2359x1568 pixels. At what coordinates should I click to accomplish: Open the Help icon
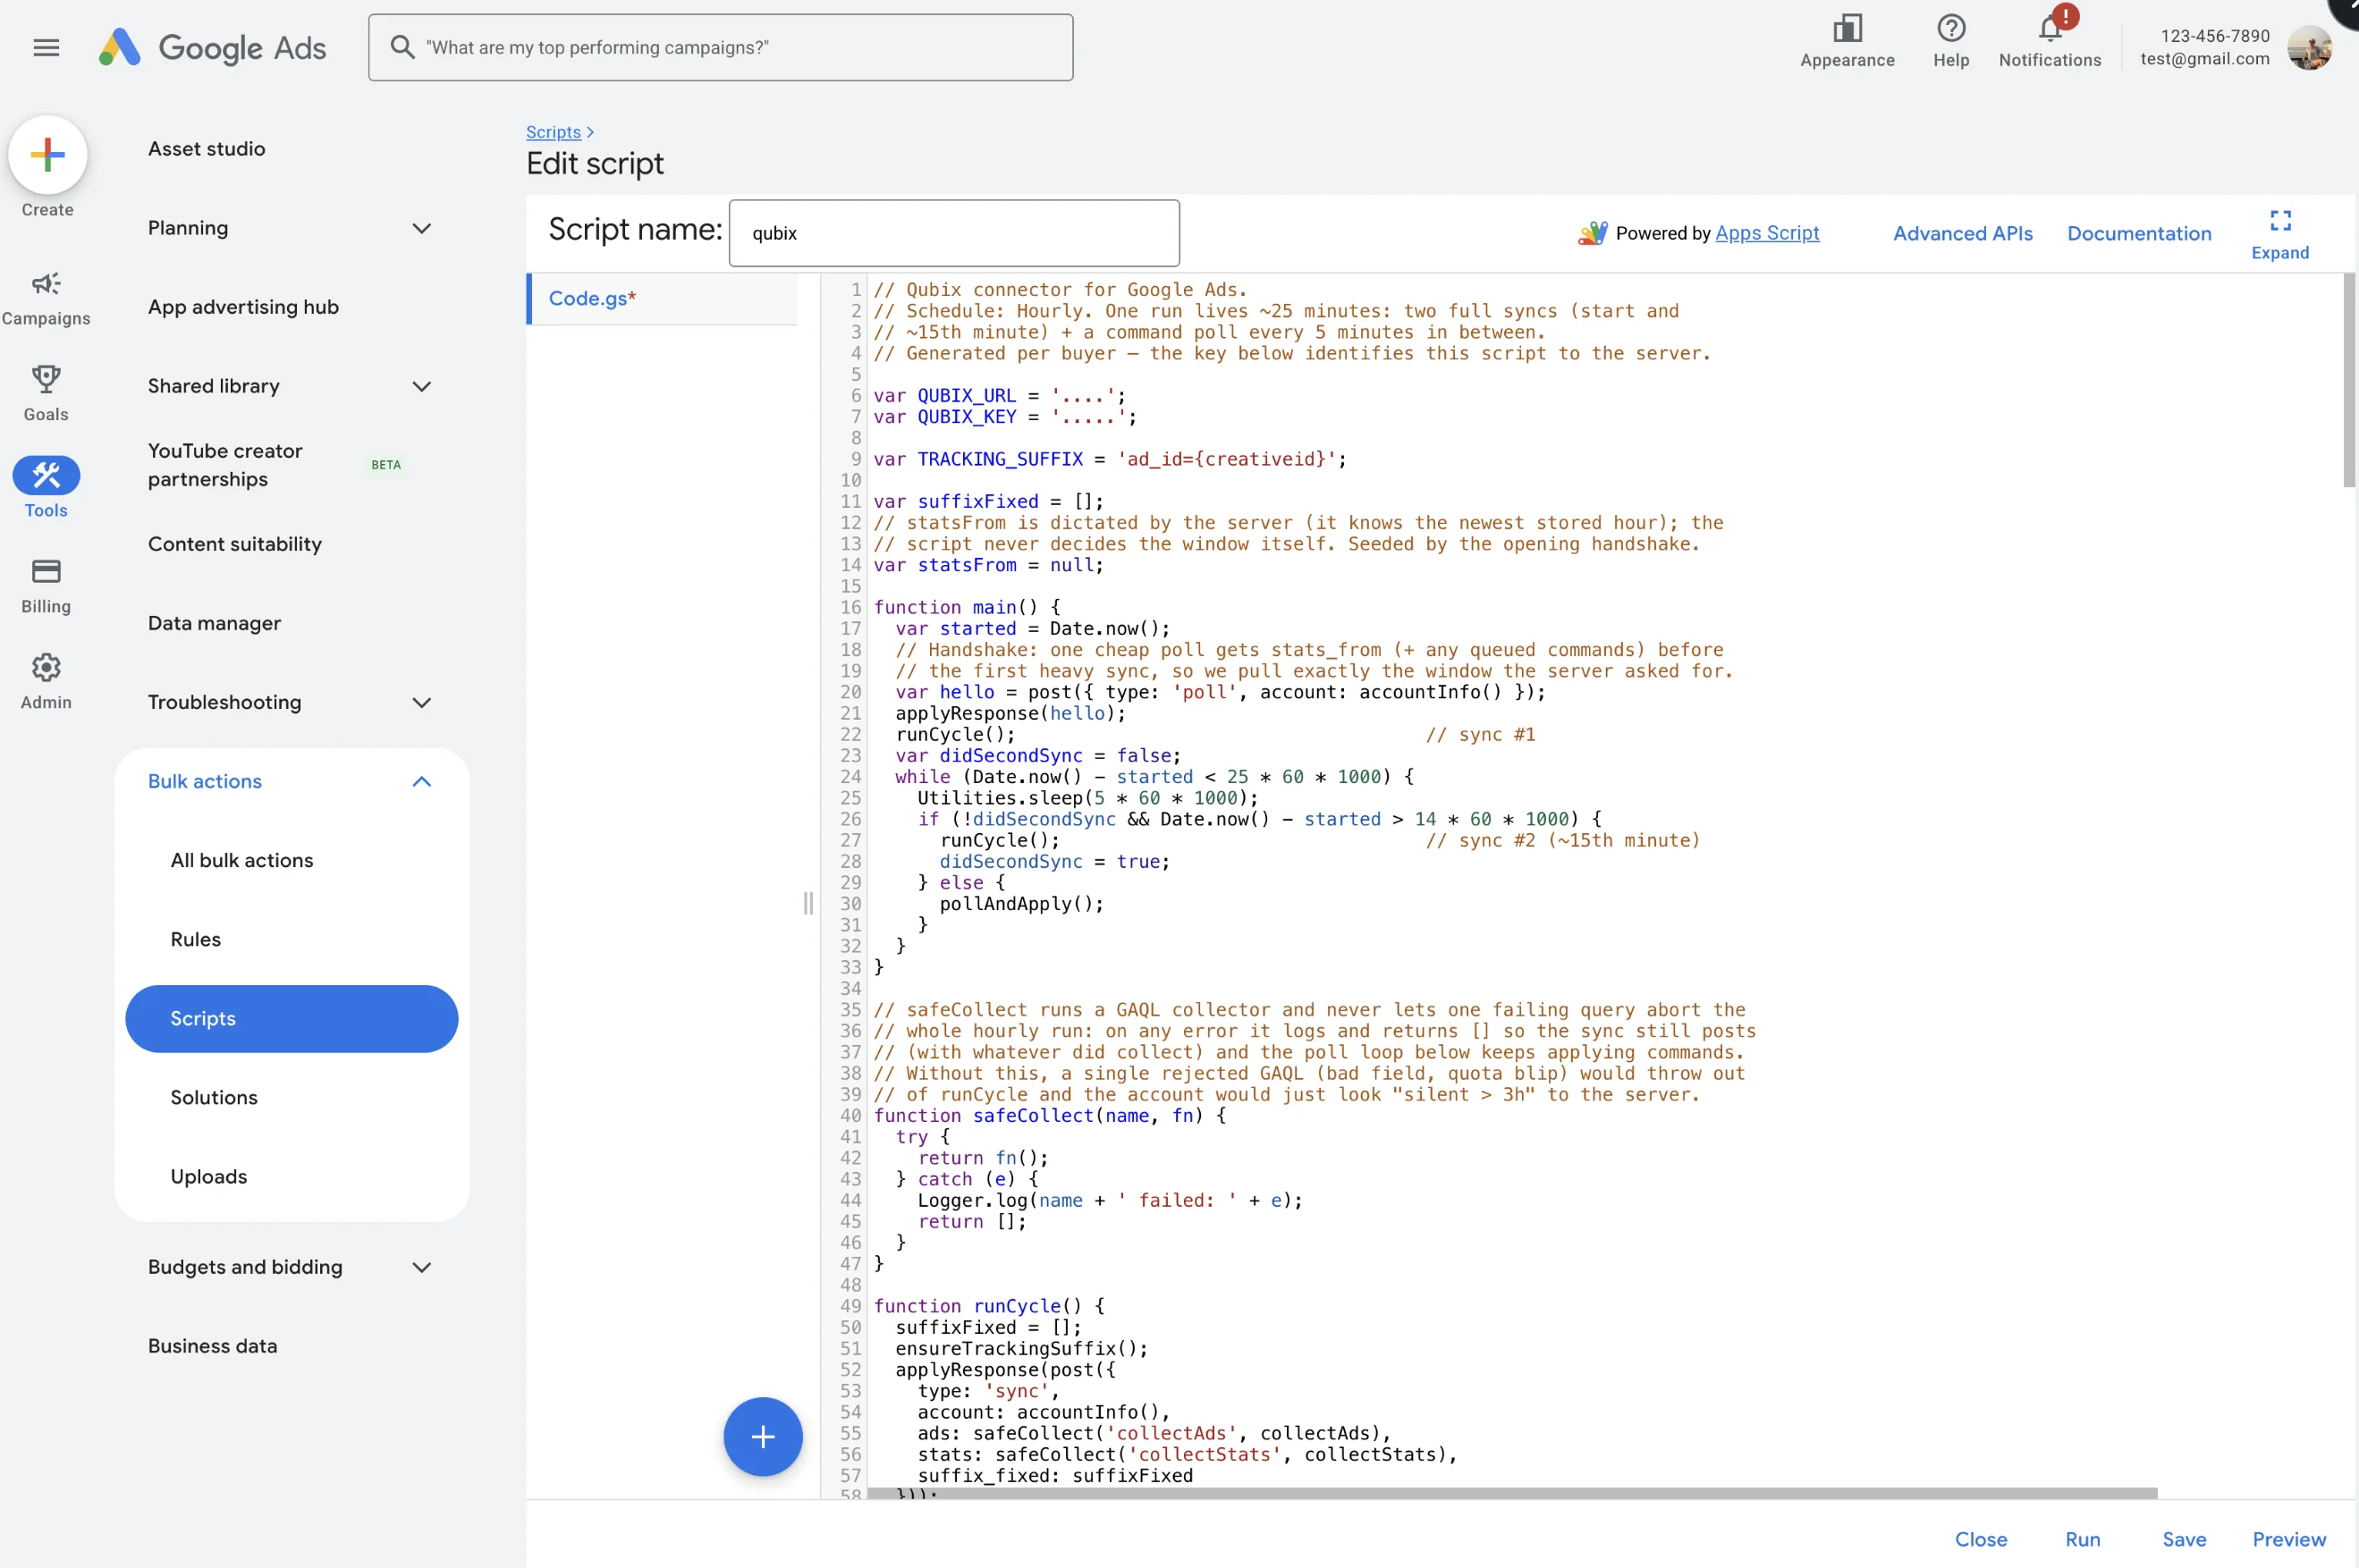pyautogui.click(x=1950, y=28)
